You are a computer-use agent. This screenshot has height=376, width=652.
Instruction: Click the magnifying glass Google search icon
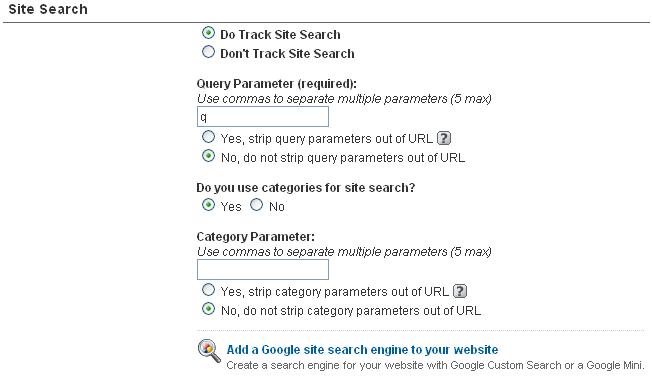click(209, 351)
